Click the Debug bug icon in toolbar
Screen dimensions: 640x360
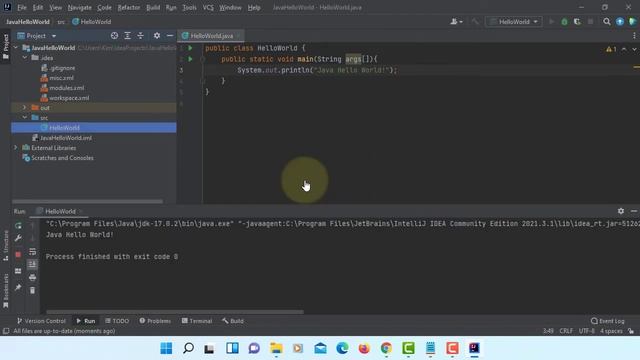click(564, 22)
